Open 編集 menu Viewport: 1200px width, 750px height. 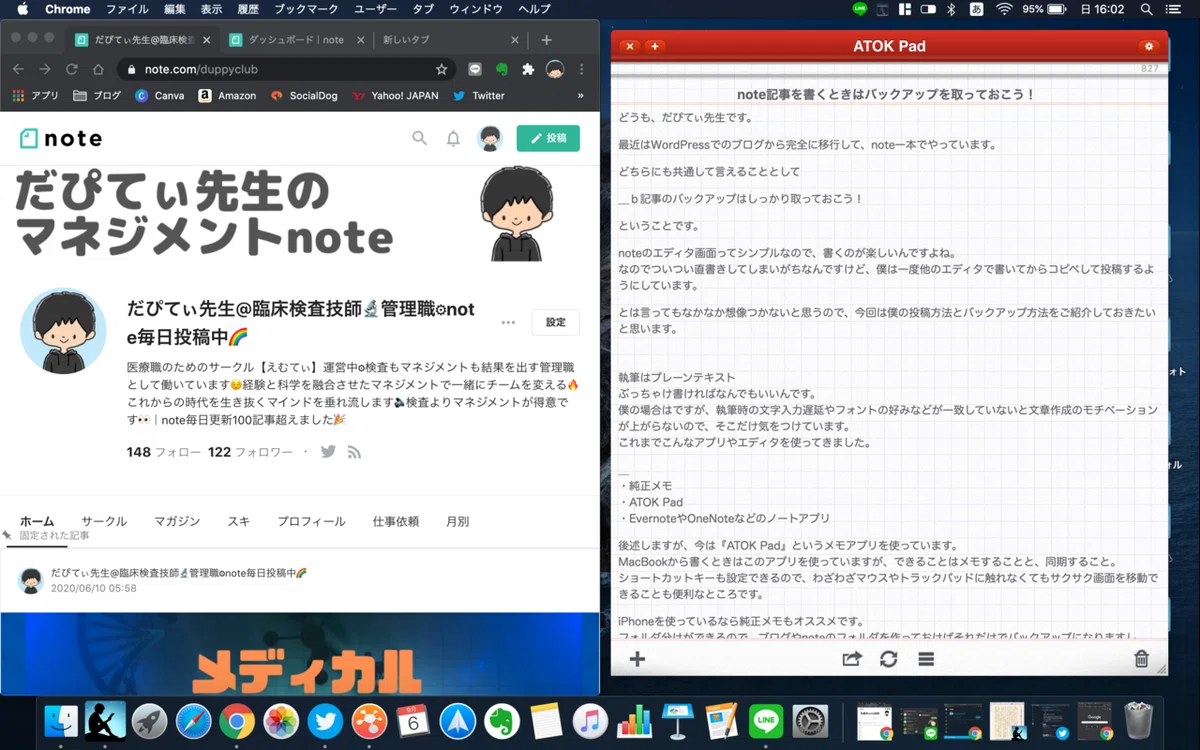(175, 9)
